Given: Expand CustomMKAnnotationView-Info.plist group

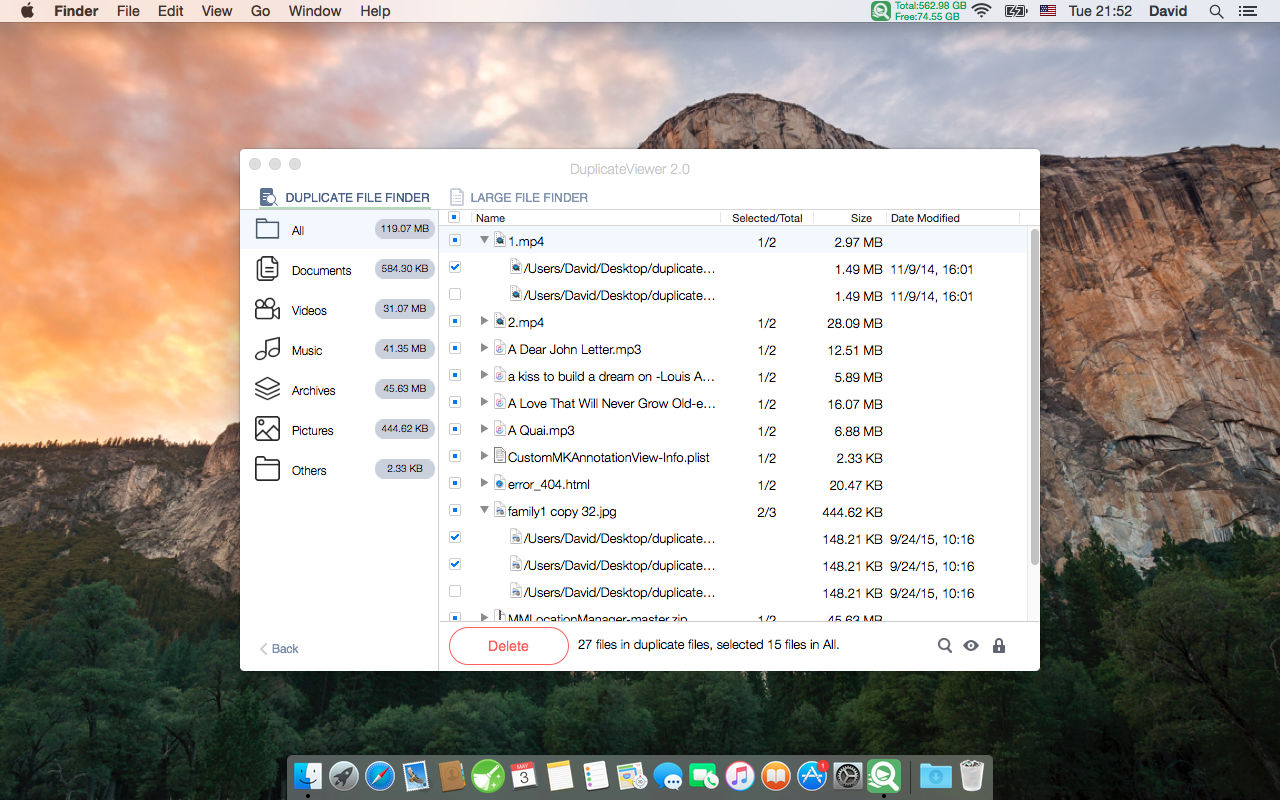Looking at the screenshot, I should pyautogui.click(x=484, y=456).
